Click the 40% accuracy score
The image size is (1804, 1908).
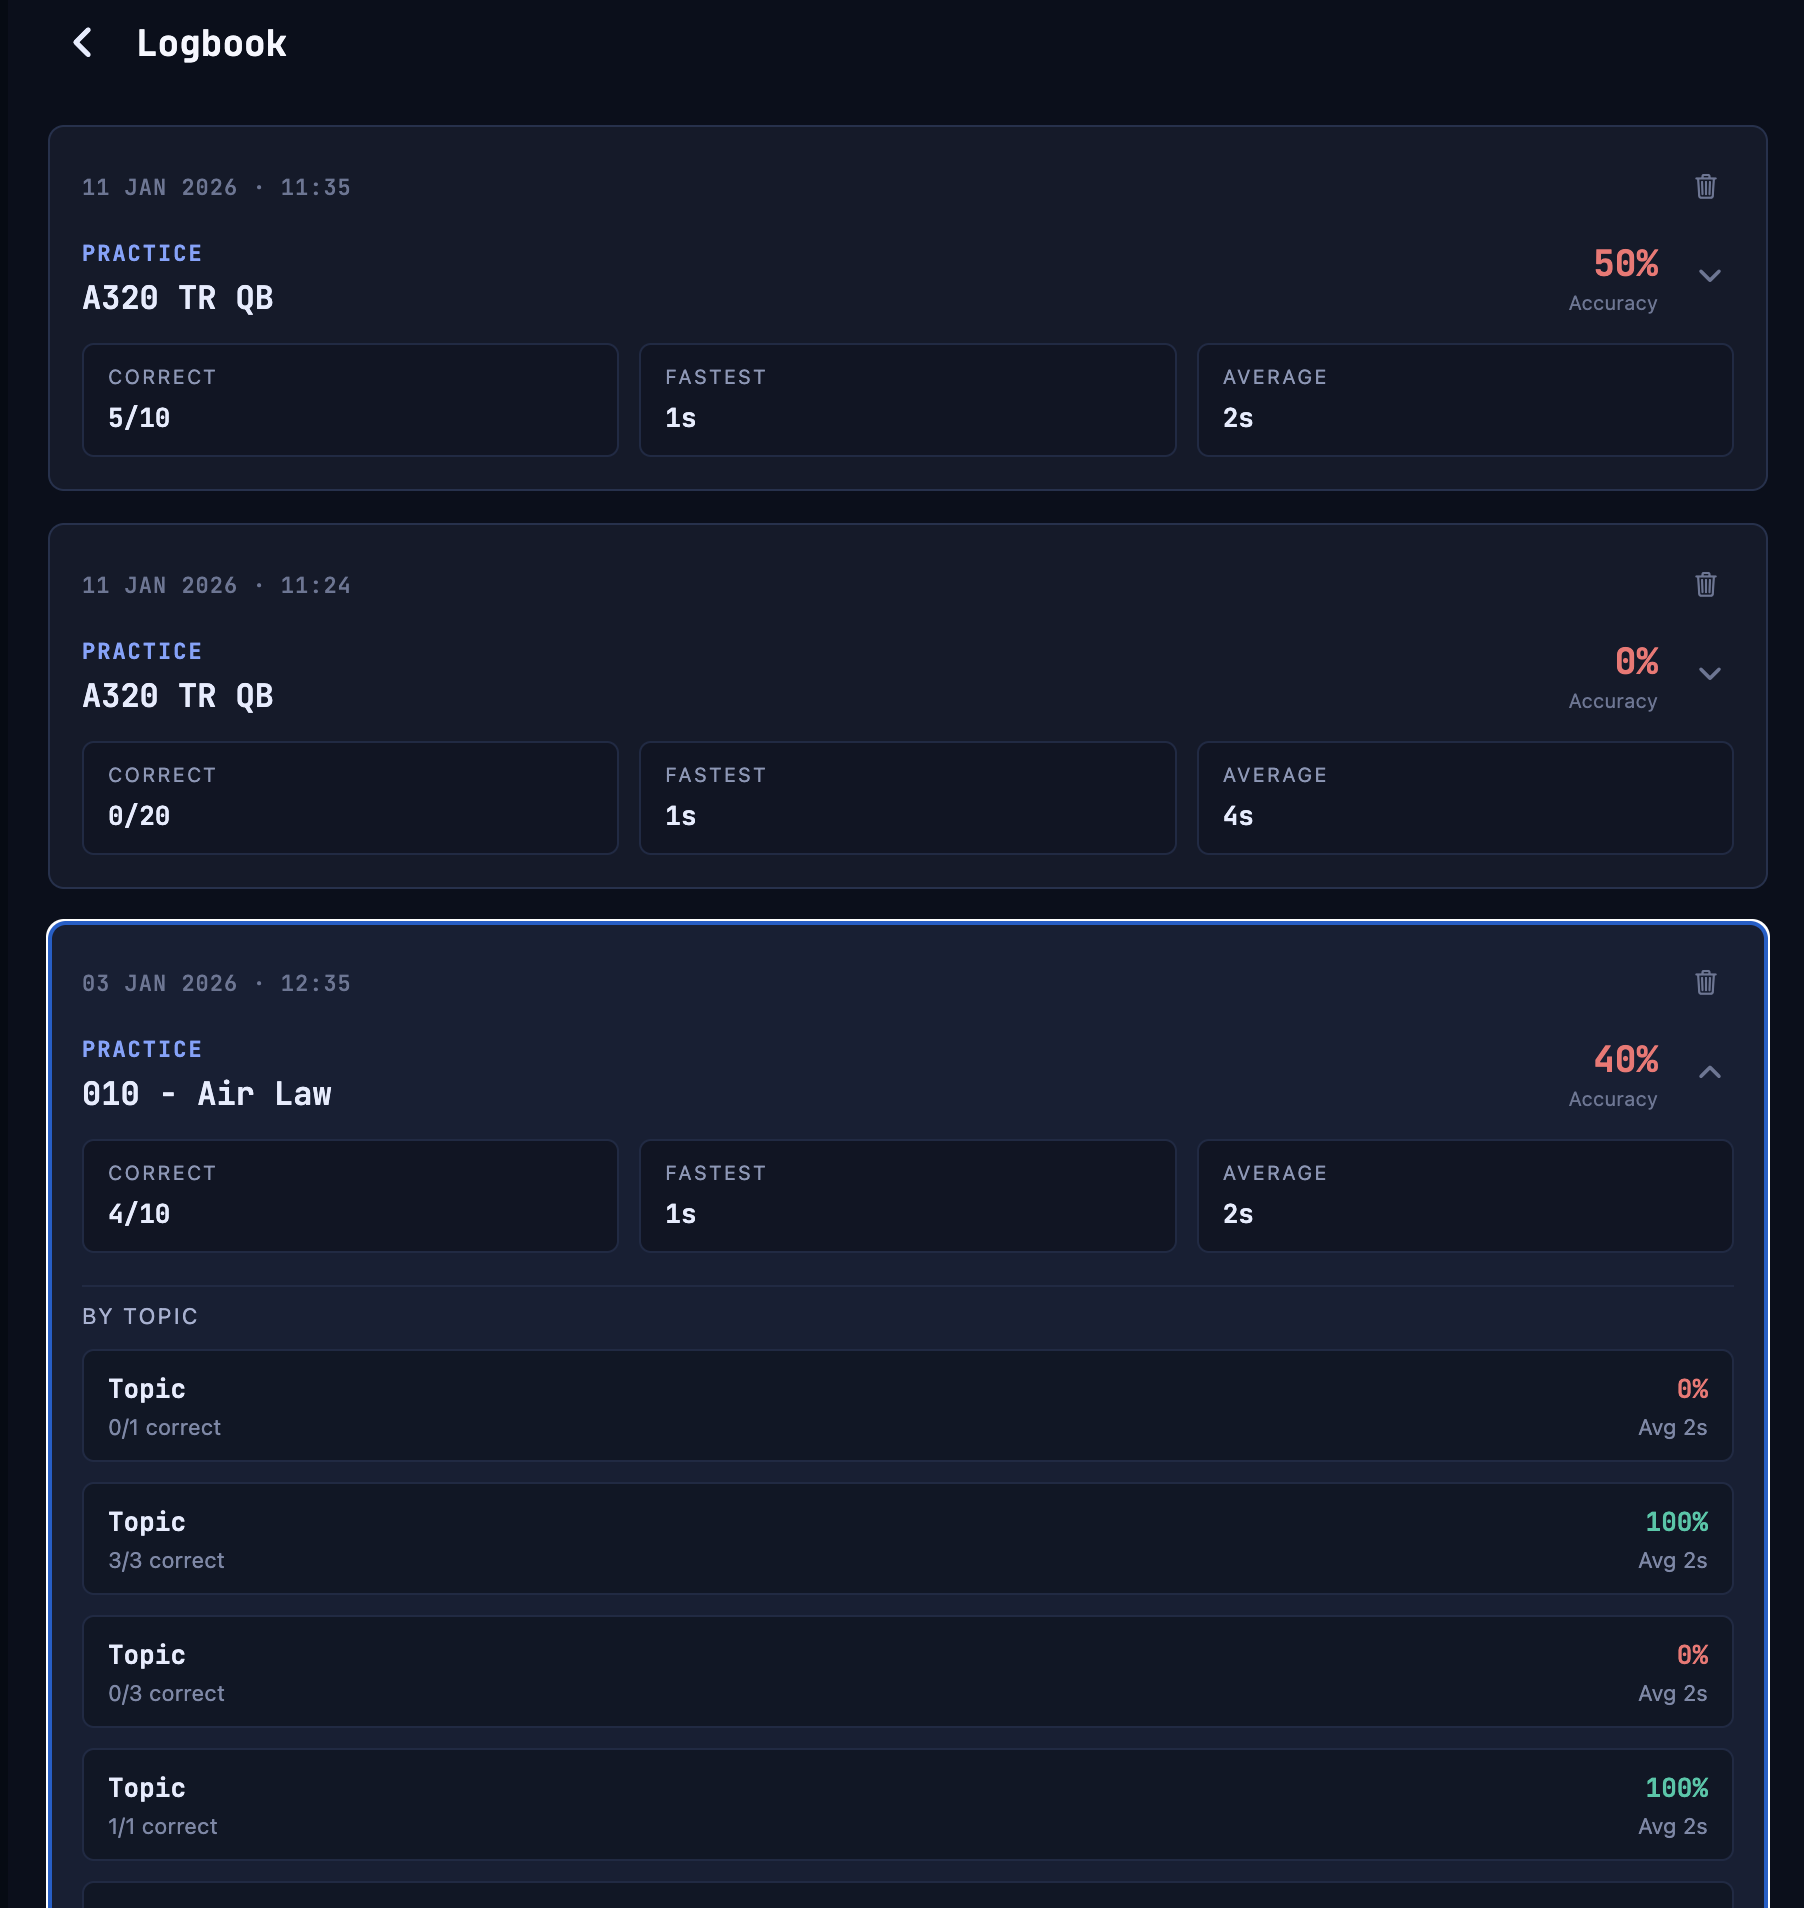[1625, 1060]
